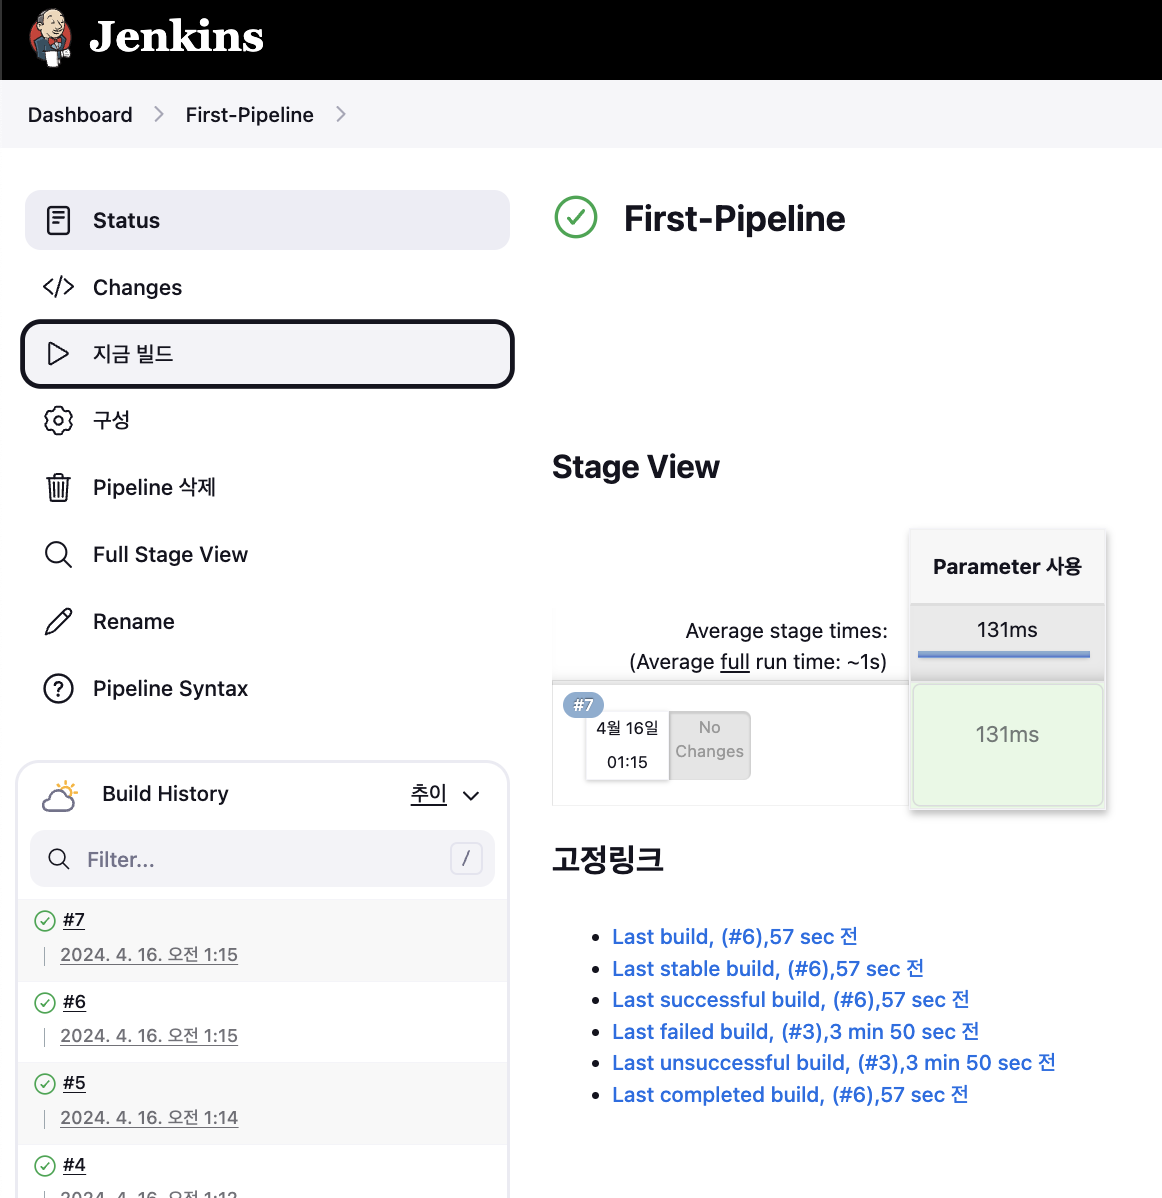Click the Stage View heading
This screenshot has height=1198, width=1162.
636,467
